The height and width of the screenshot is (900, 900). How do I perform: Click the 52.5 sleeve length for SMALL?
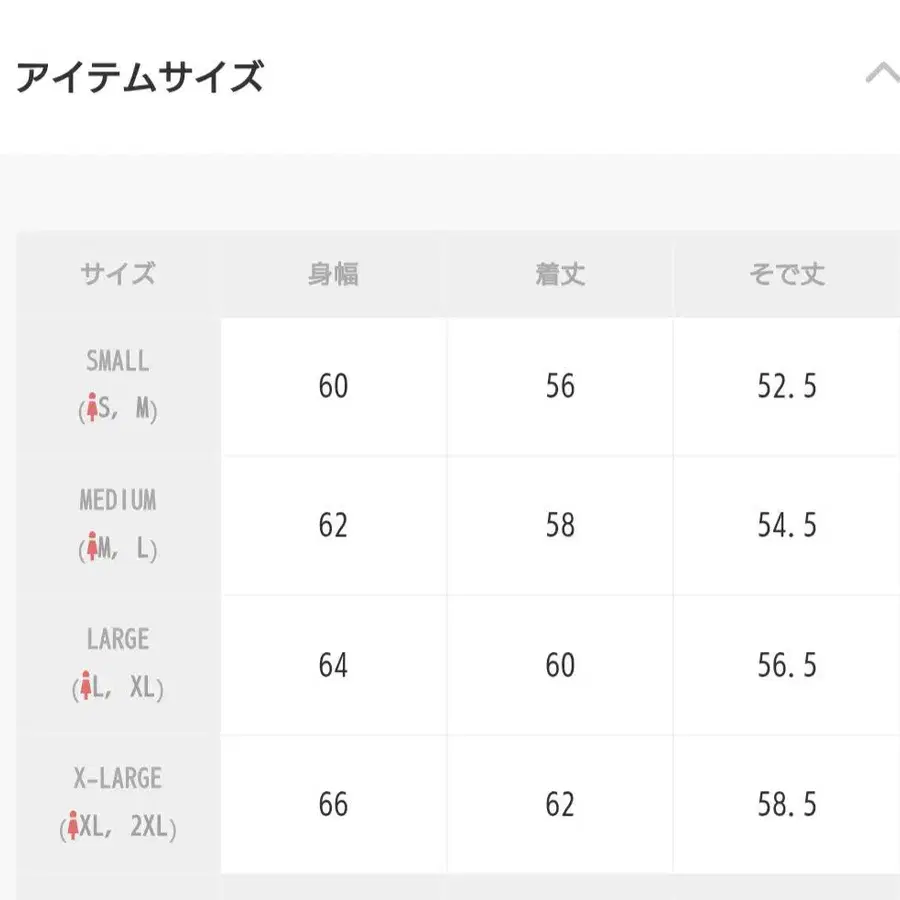click(x=787, y=385)
